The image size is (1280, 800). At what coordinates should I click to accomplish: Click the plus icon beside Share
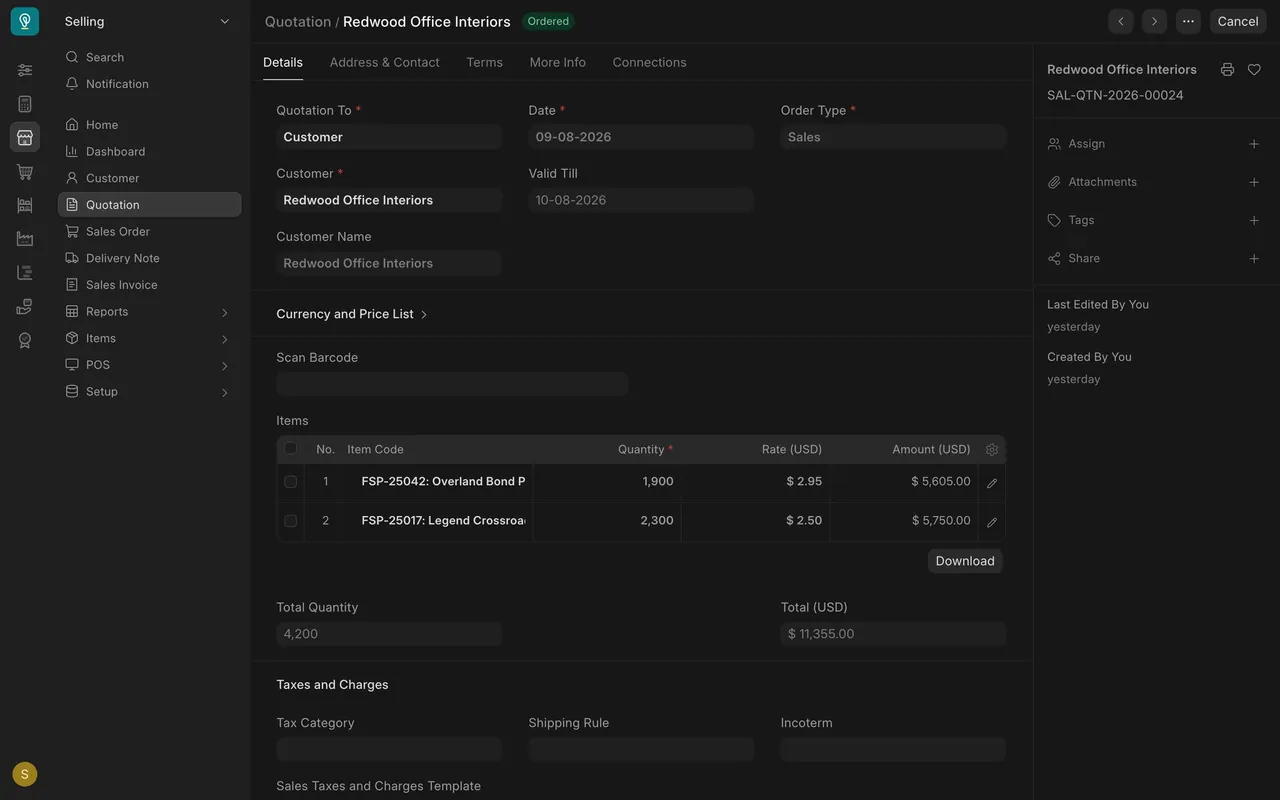[1254, 258]
